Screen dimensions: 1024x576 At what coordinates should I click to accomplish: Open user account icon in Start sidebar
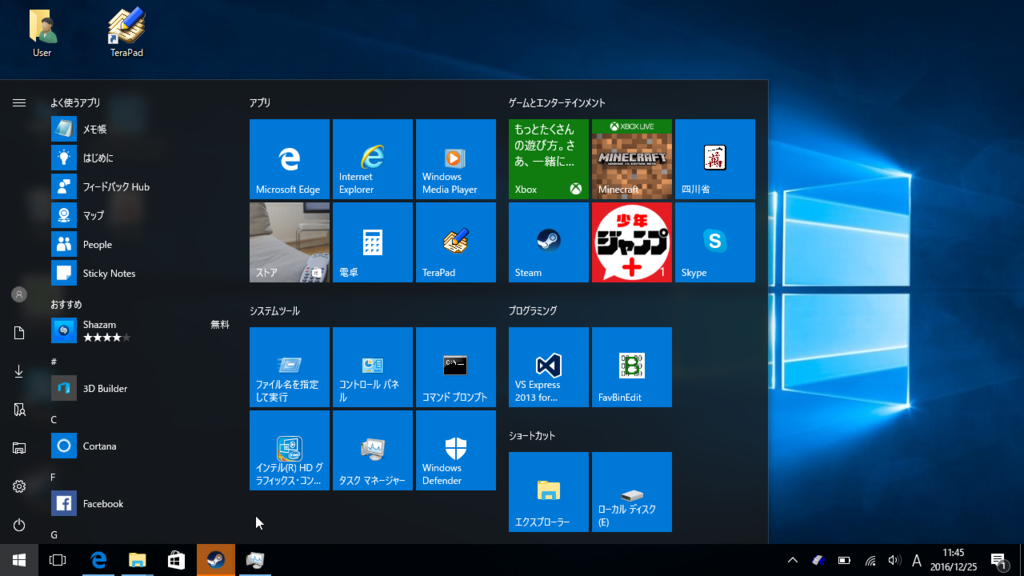(x=19, y=295)
